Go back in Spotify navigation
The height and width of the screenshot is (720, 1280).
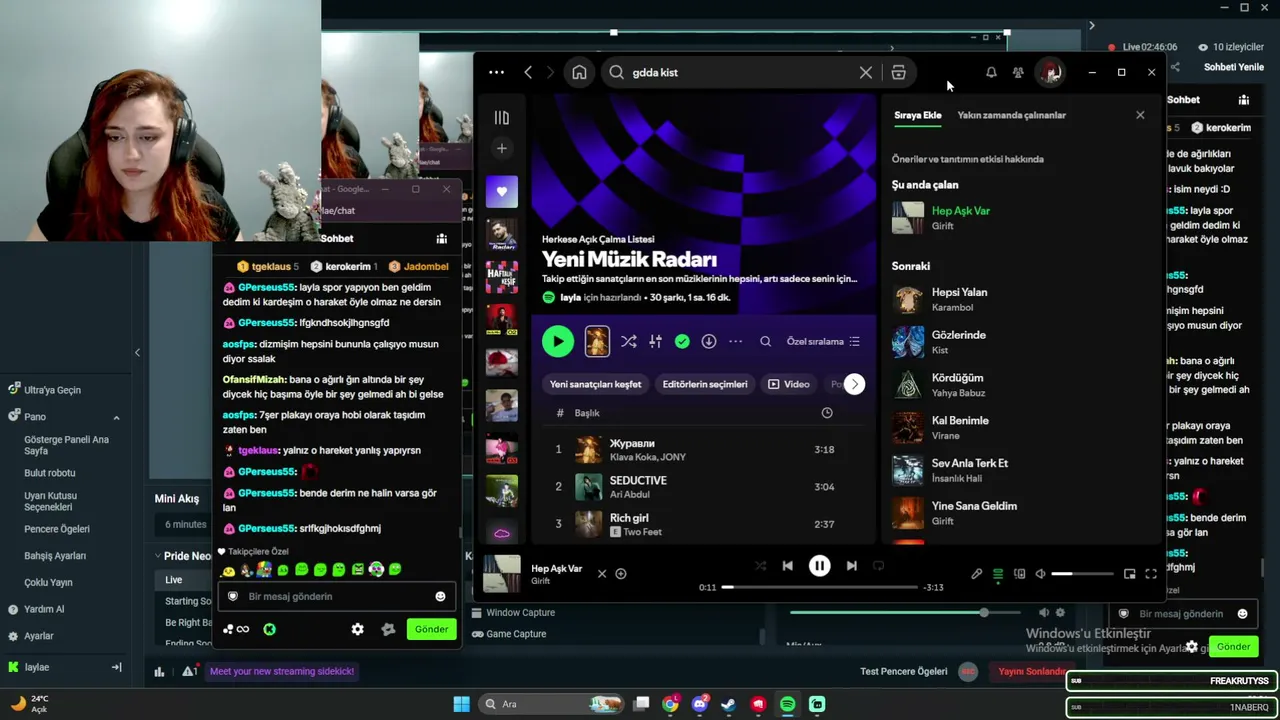point(528,72)
